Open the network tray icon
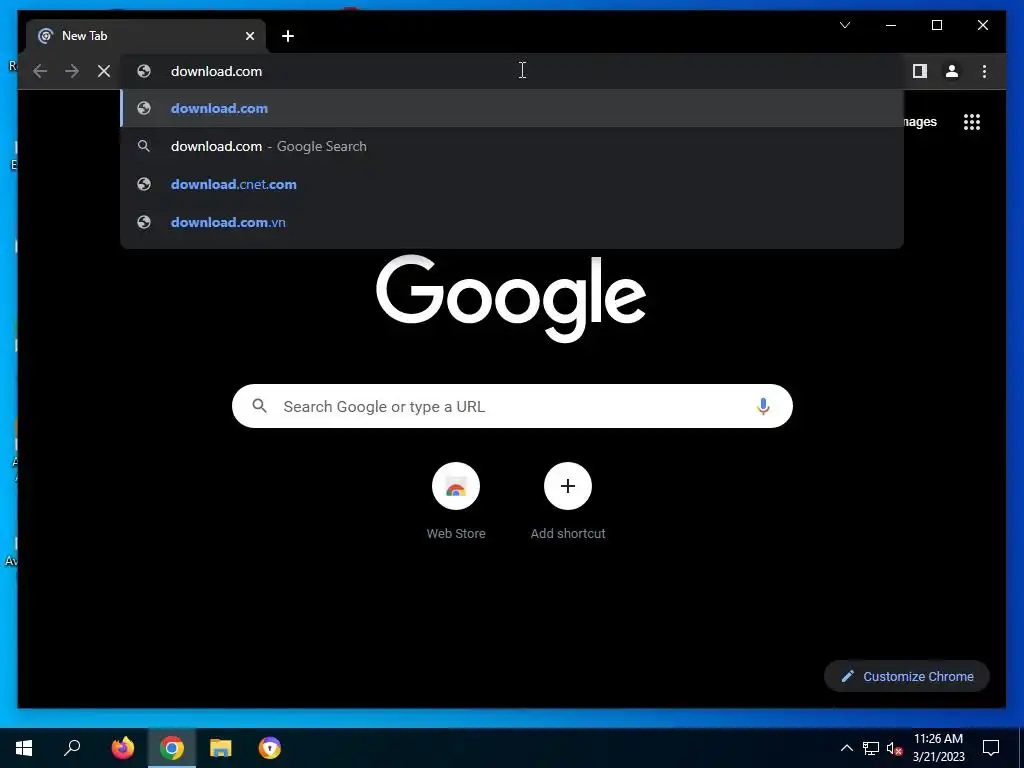The image size is (1024, 768). click(871, 748)
